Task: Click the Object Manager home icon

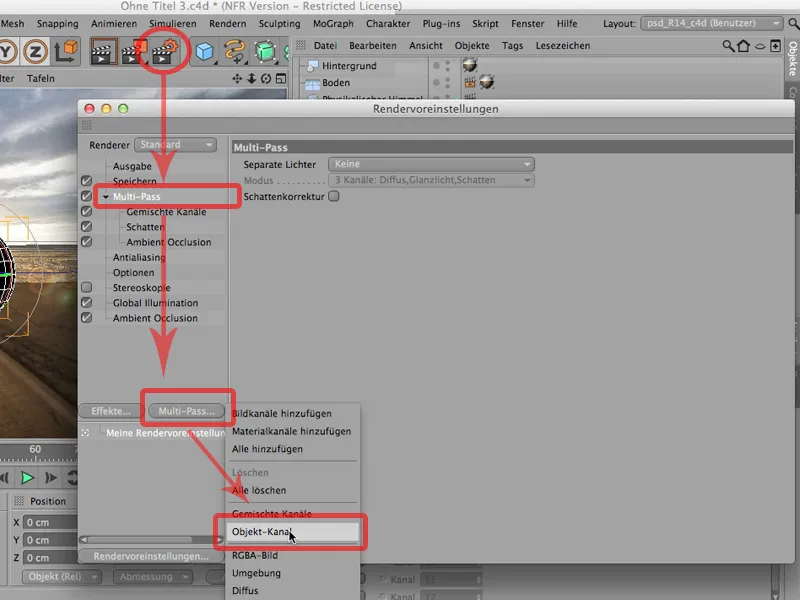Action: [743, 46]
